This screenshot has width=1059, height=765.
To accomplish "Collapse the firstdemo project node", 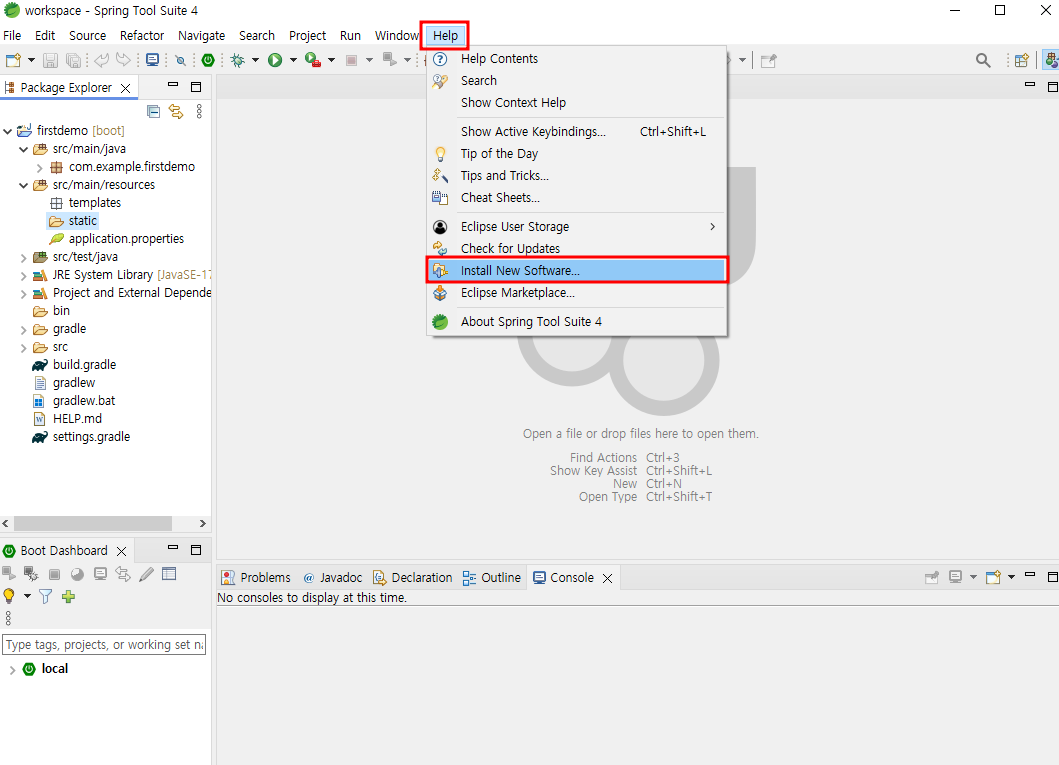I will [8, 131].
